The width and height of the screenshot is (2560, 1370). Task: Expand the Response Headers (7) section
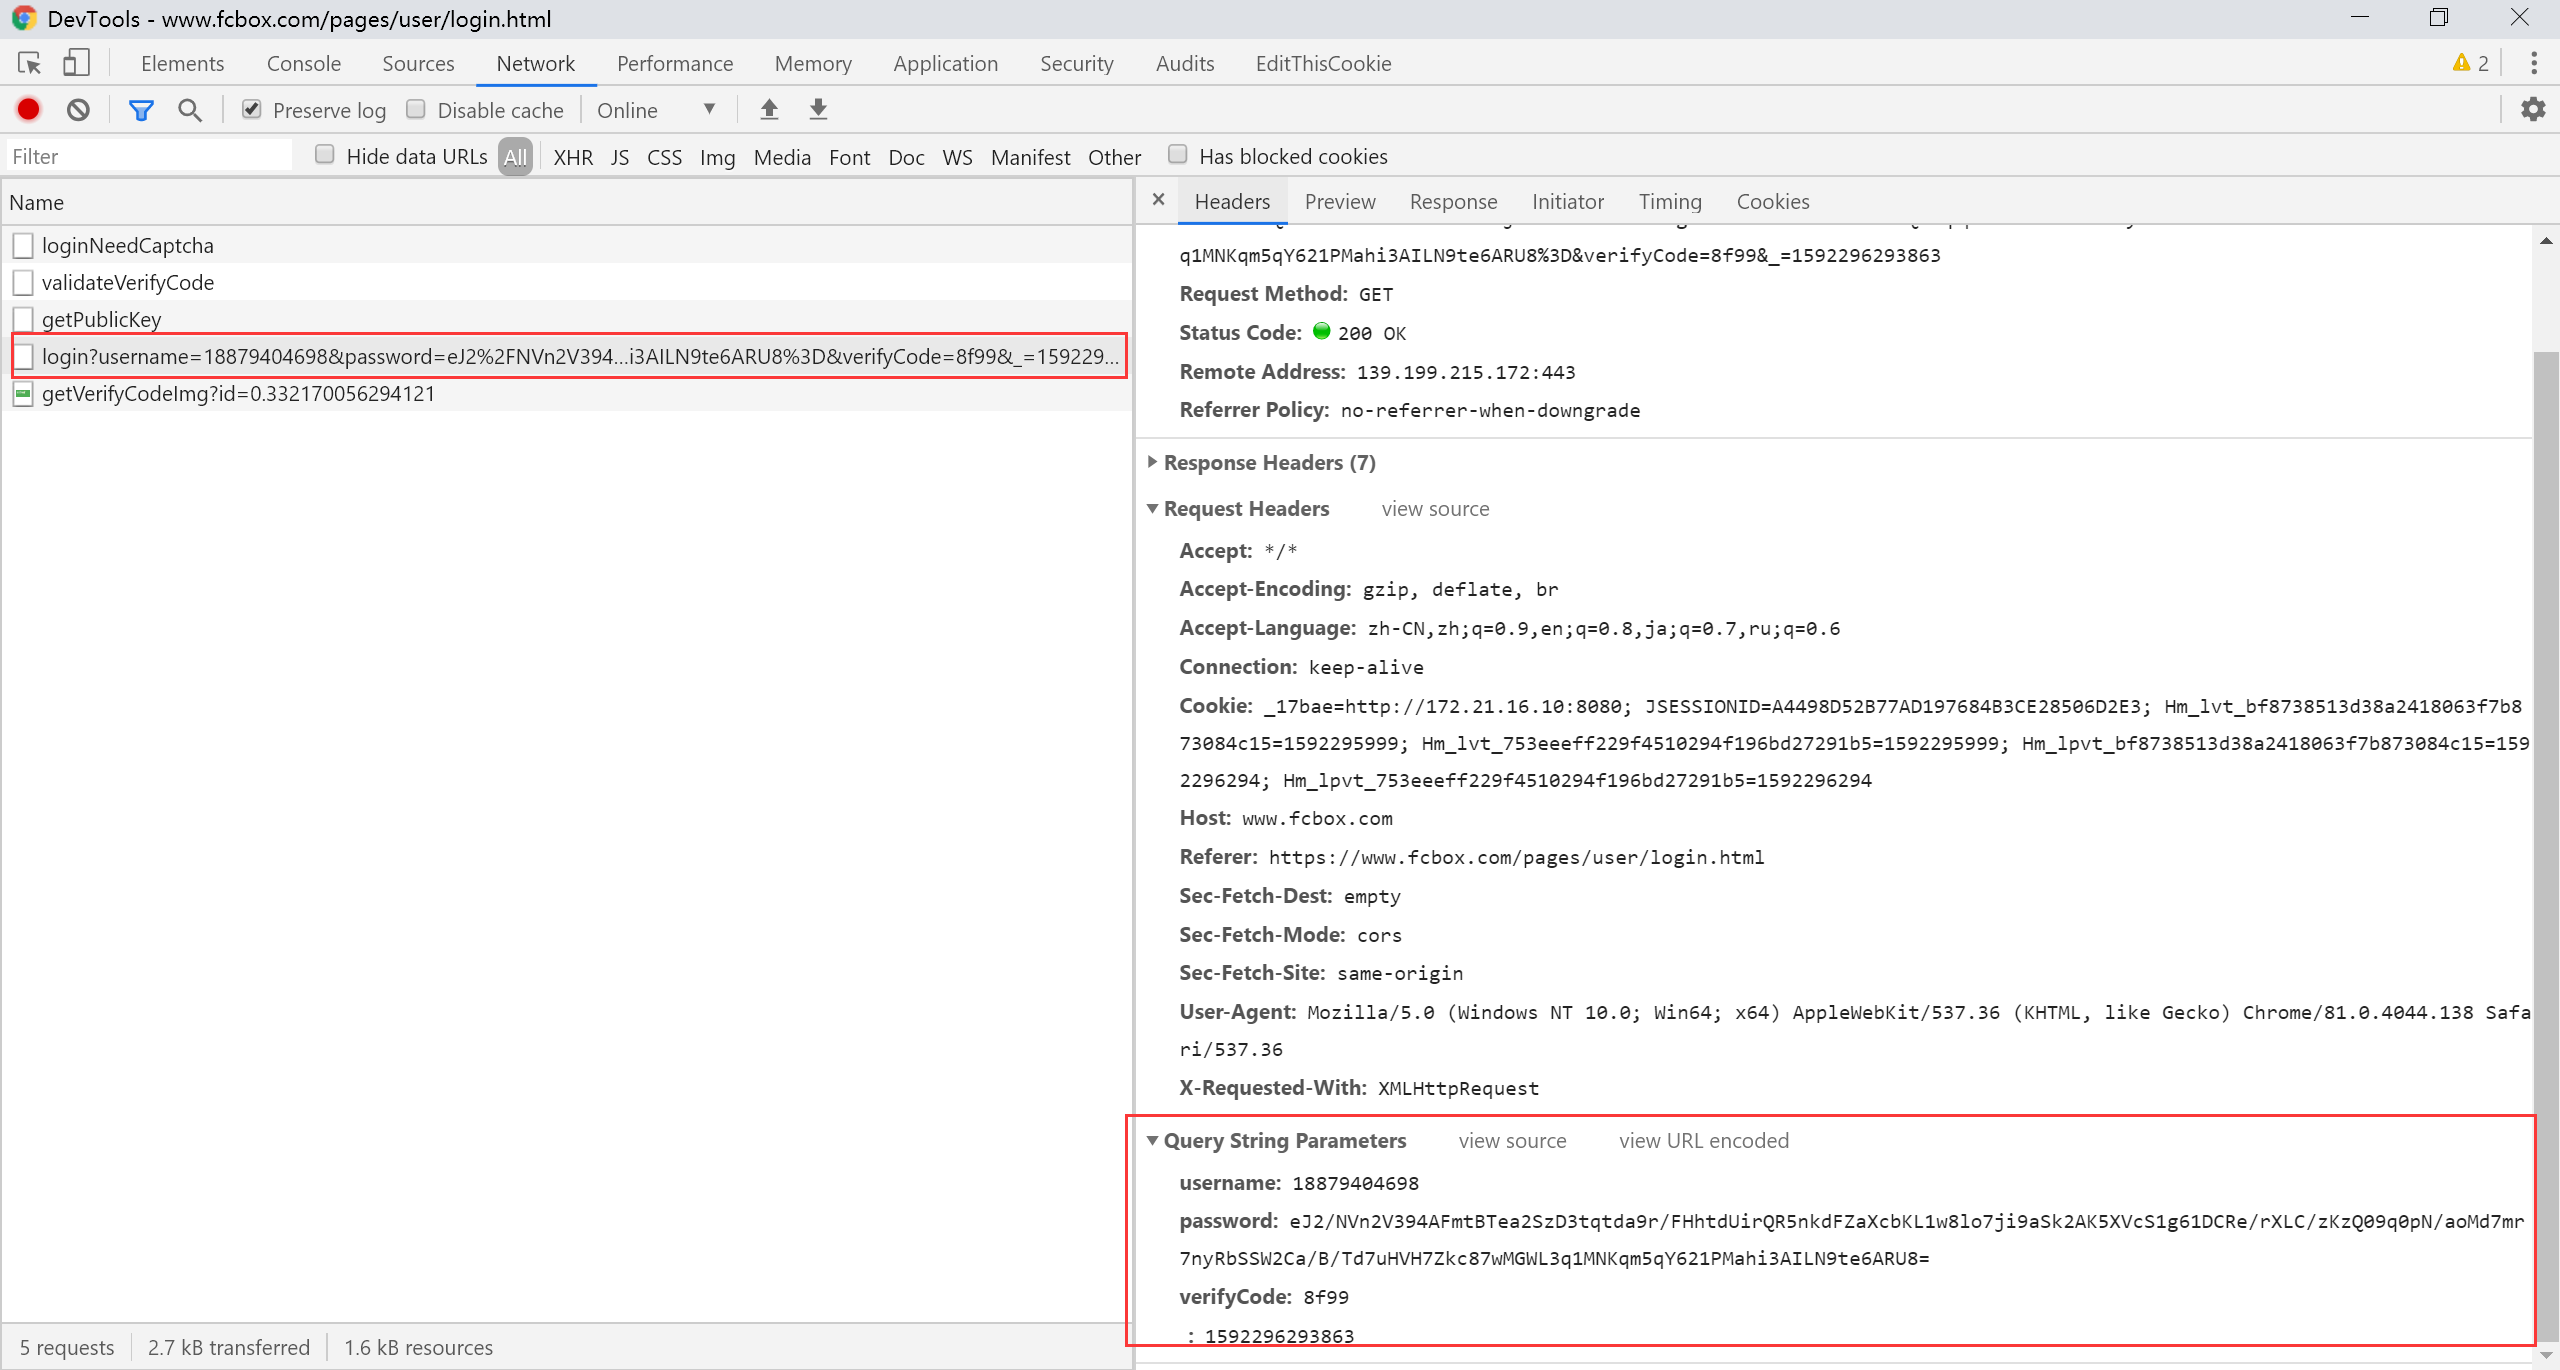[1268, 462]
